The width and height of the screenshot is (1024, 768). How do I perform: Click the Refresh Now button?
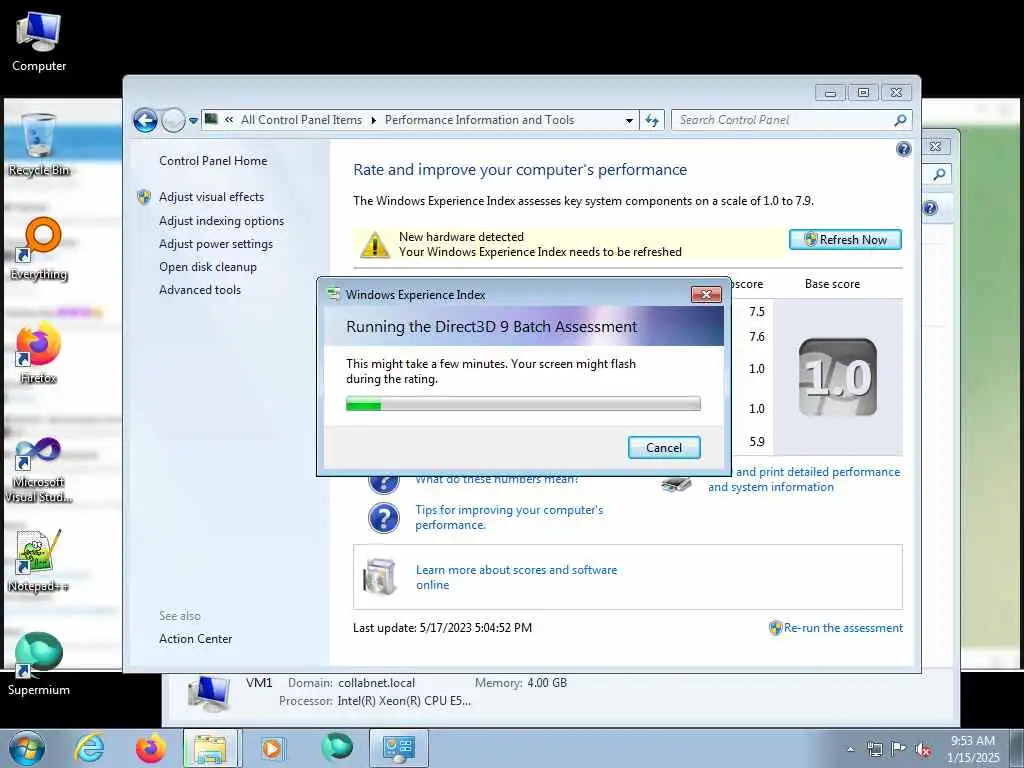tap(845, 240)
